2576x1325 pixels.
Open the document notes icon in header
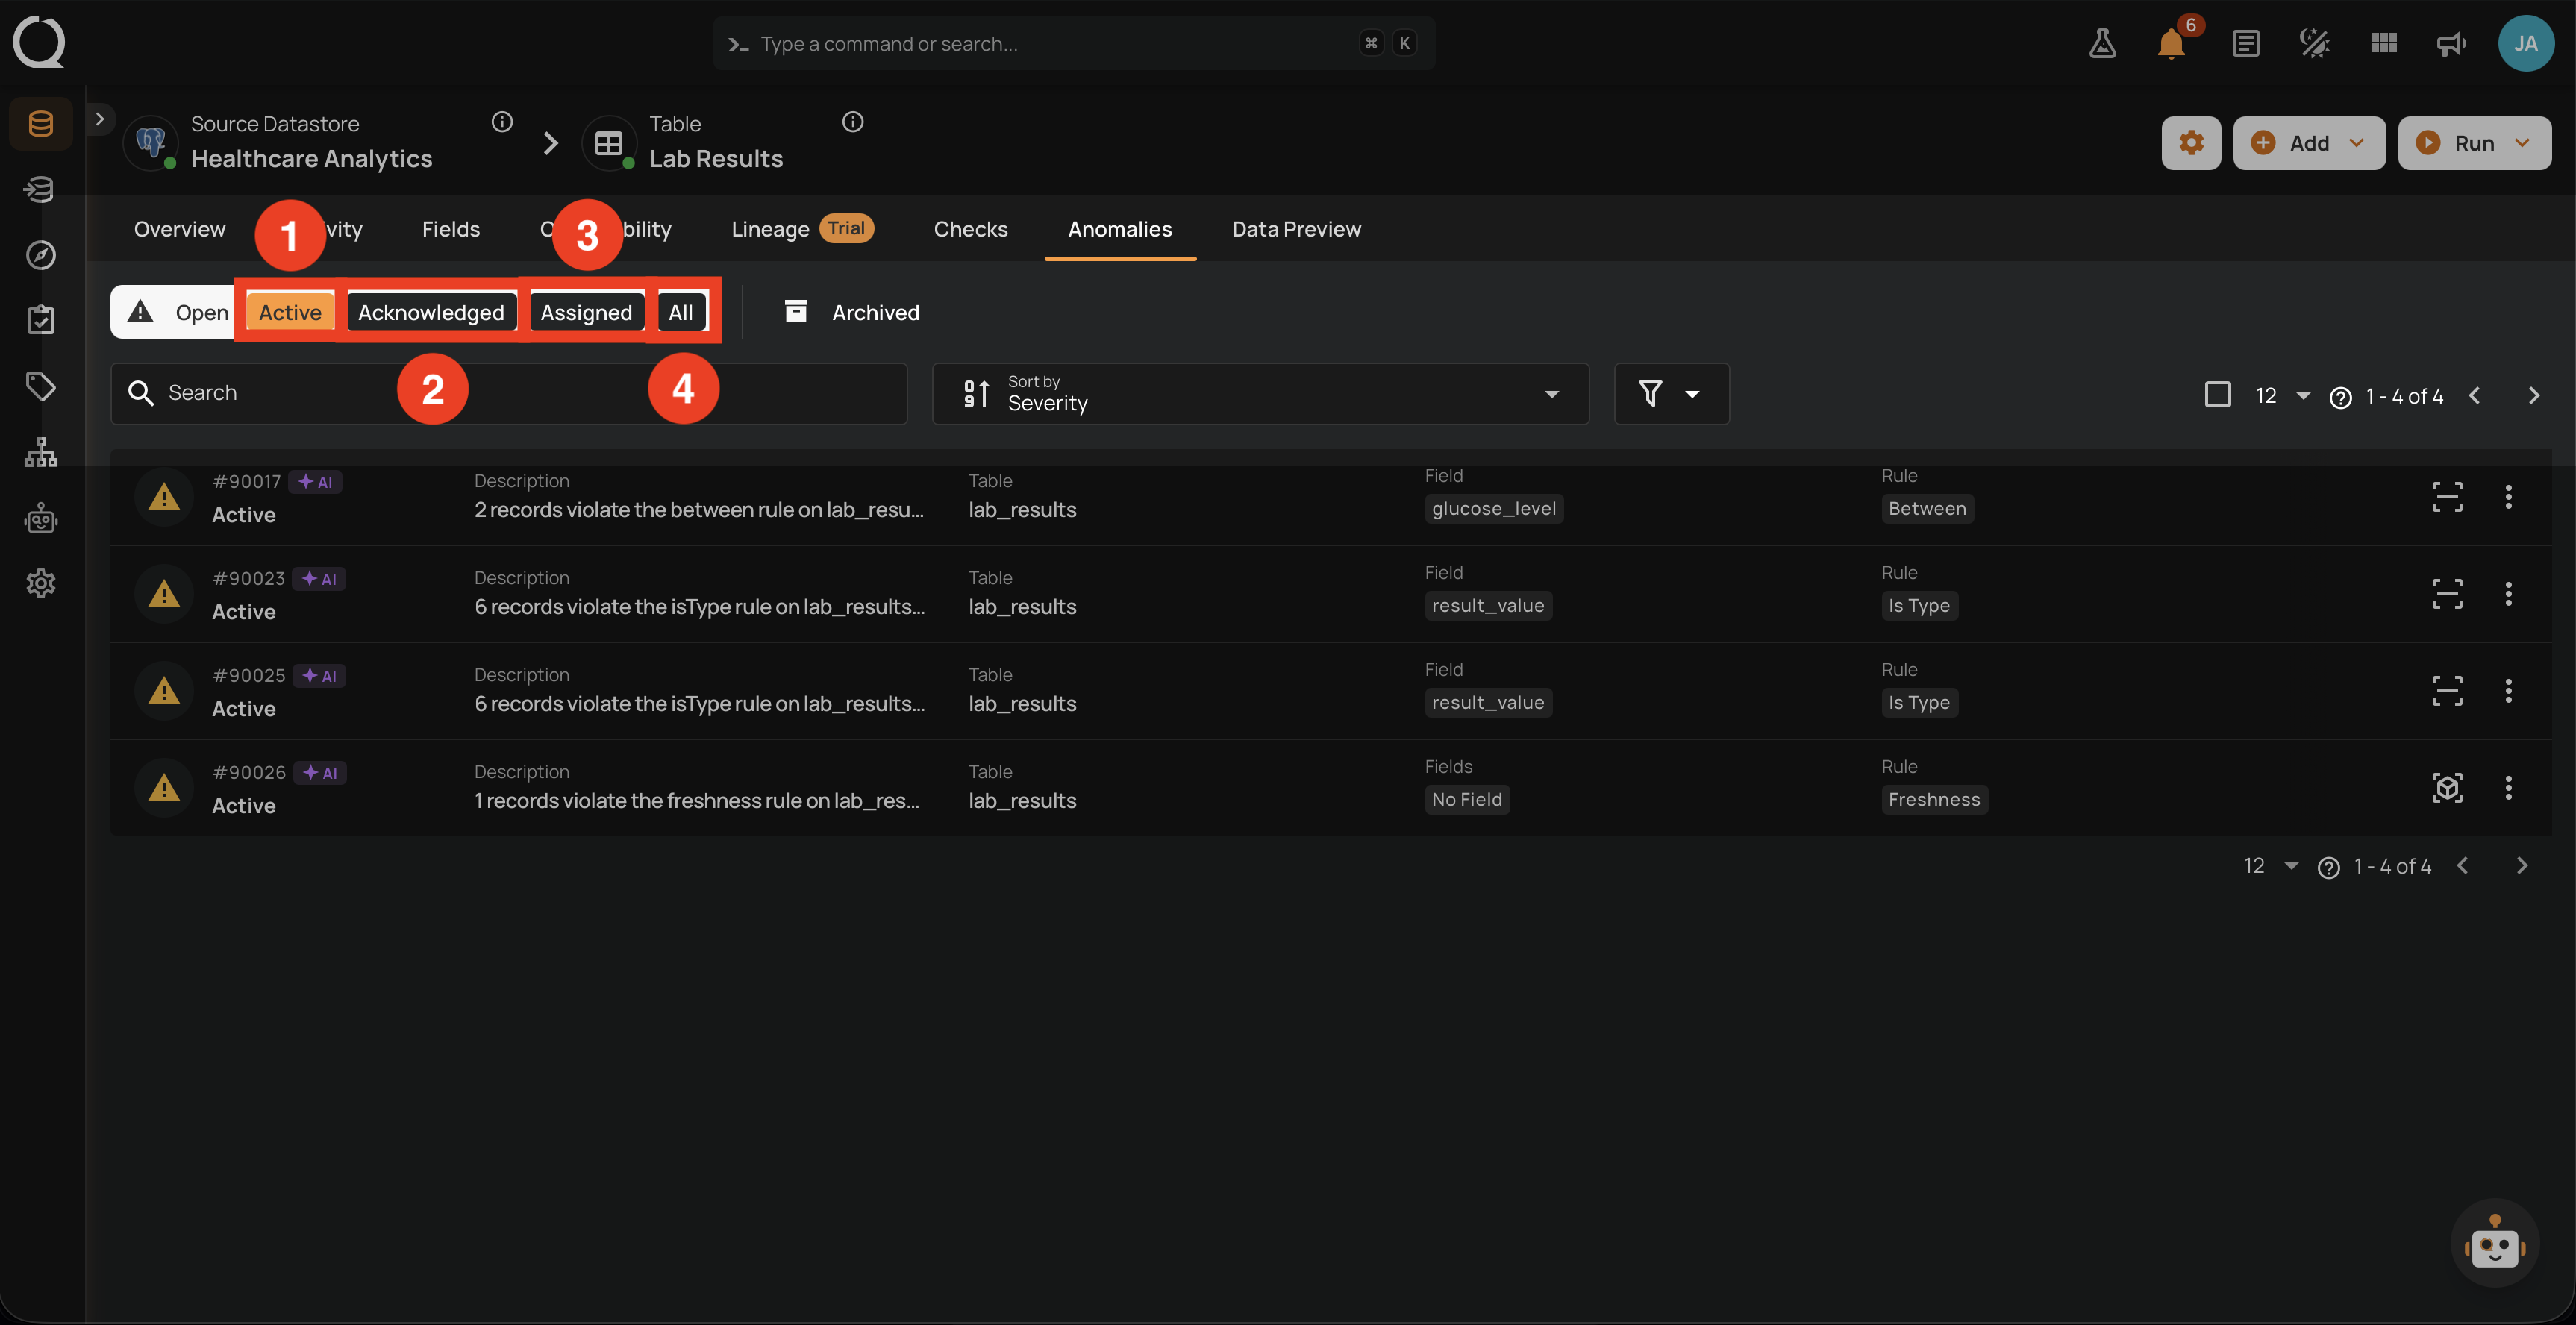pyautogui.click(x=2245, y=43)
